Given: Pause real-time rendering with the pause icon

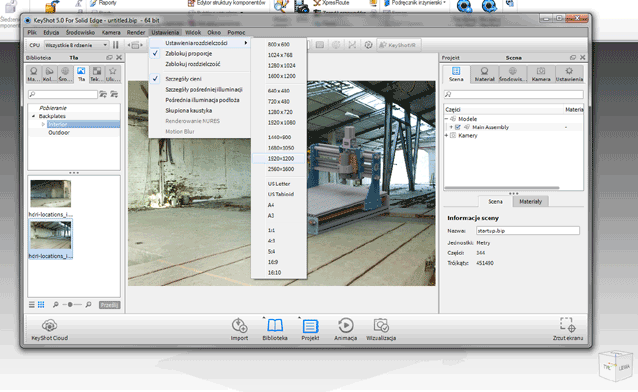Looking at the screenshot, I should click(x=116, y=45).
